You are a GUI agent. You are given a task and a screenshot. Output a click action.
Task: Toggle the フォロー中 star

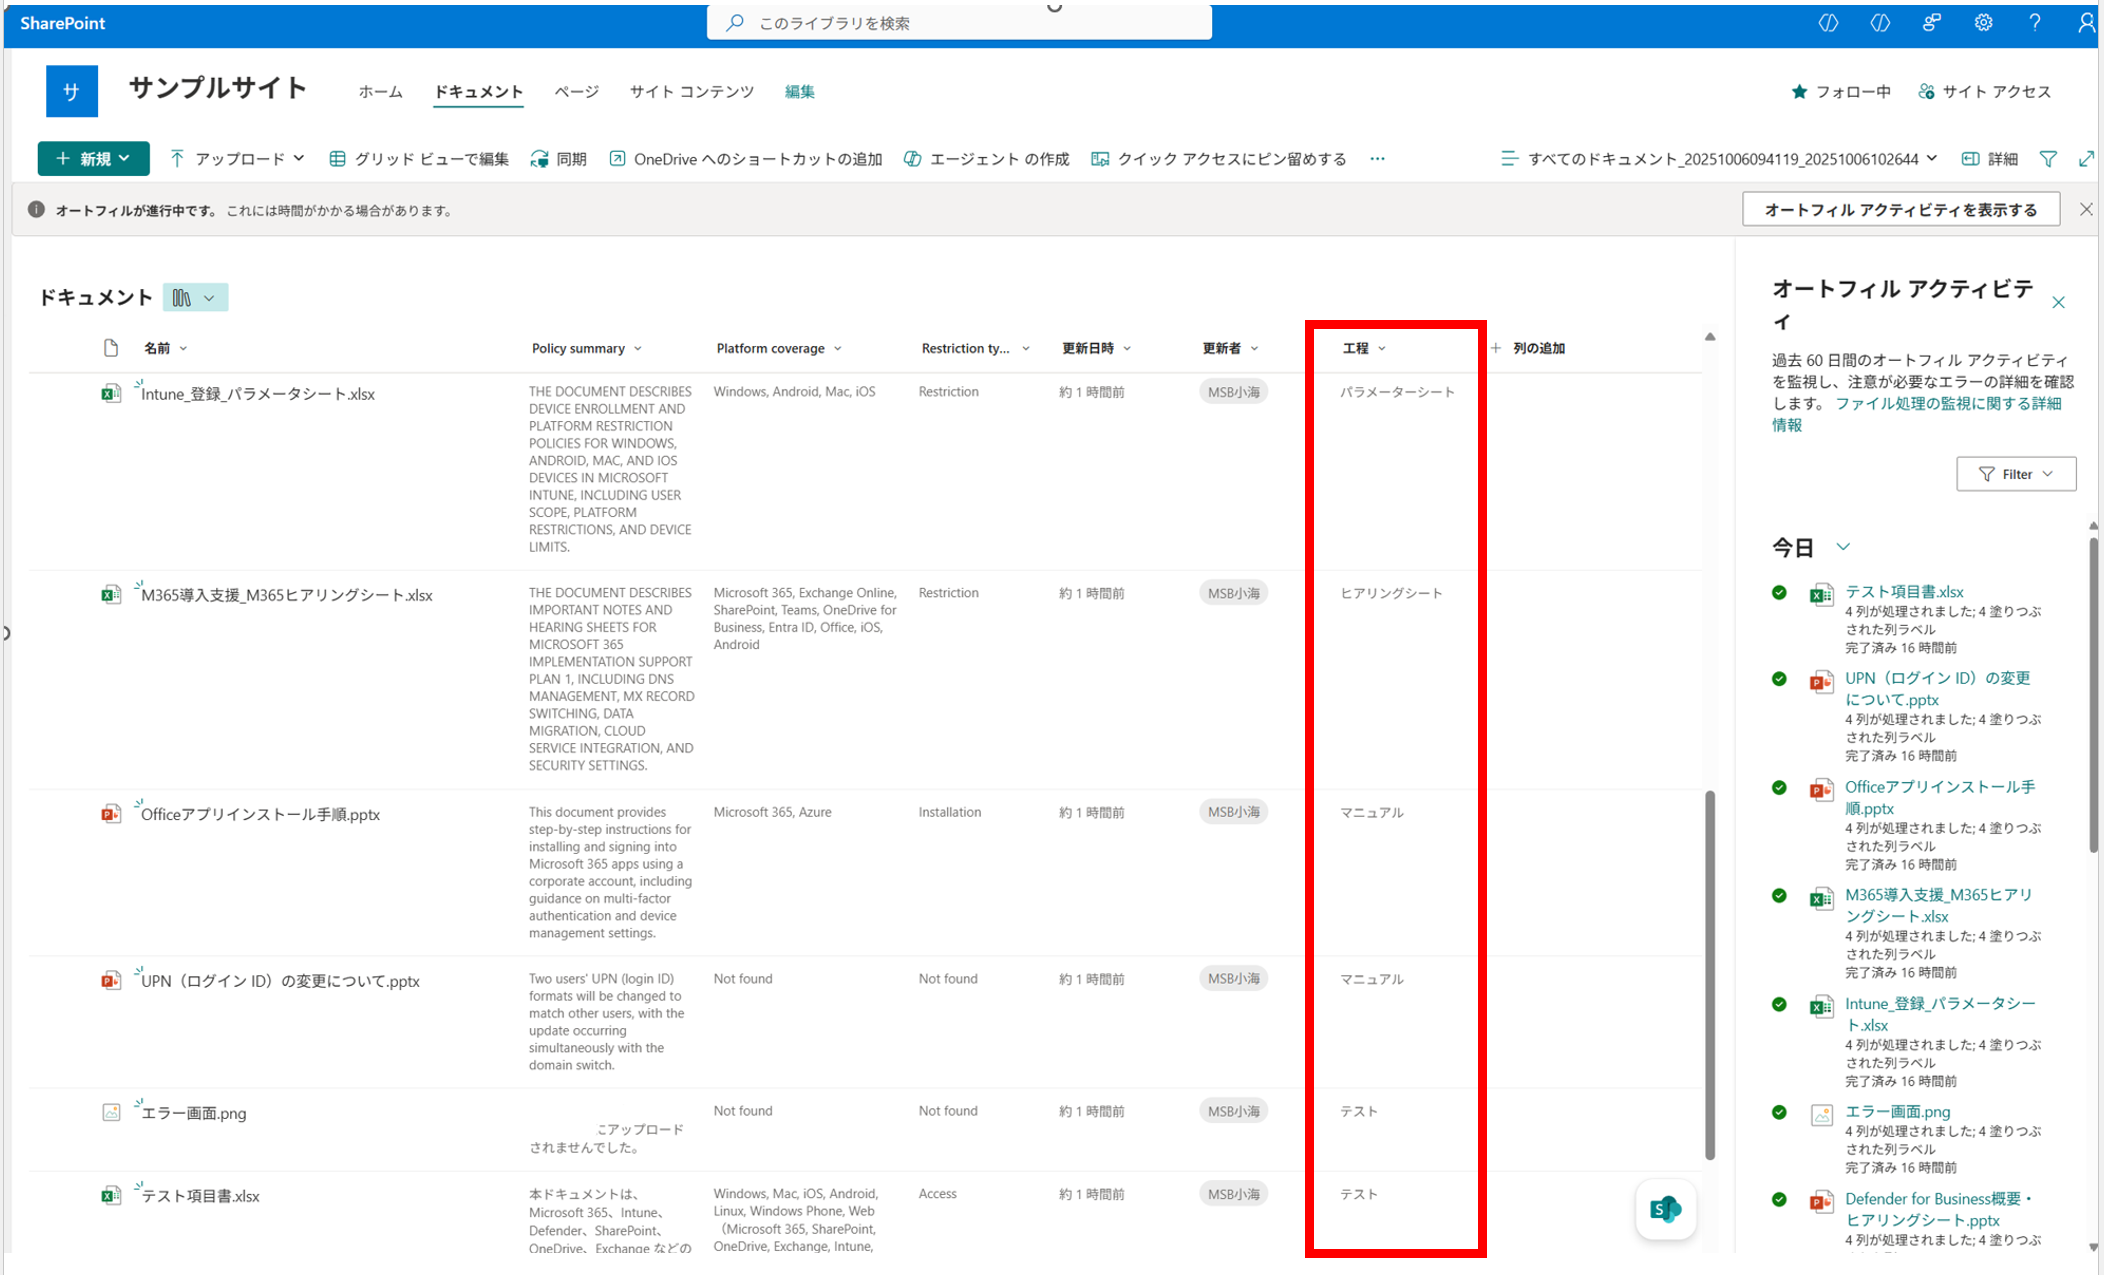1799,92
